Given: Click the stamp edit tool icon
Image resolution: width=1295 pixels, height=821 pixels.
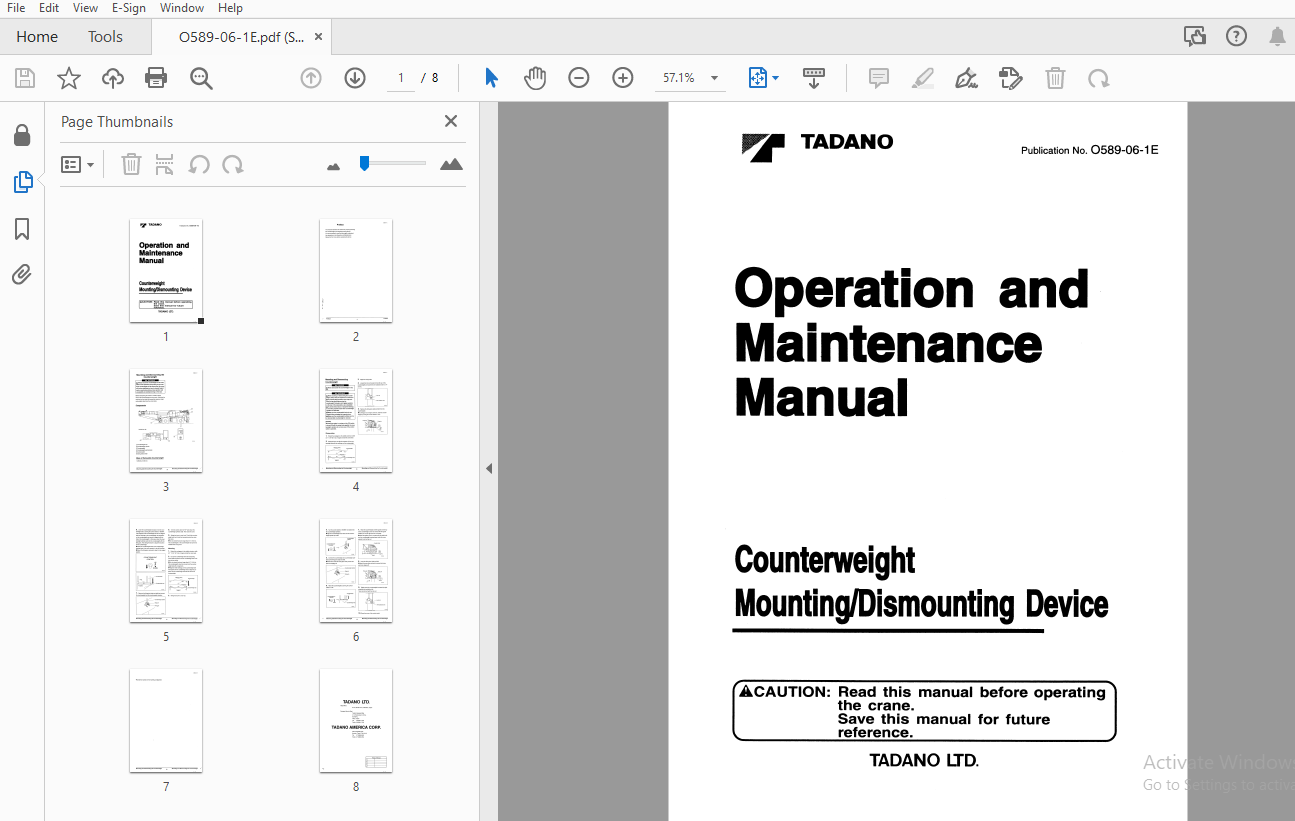Looking at the screenshot, I should (x=1011, y=78).
